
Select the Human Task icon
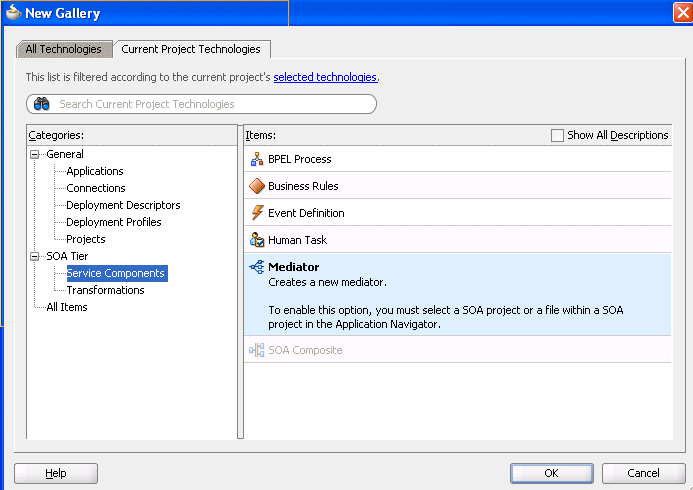[257, 239]
